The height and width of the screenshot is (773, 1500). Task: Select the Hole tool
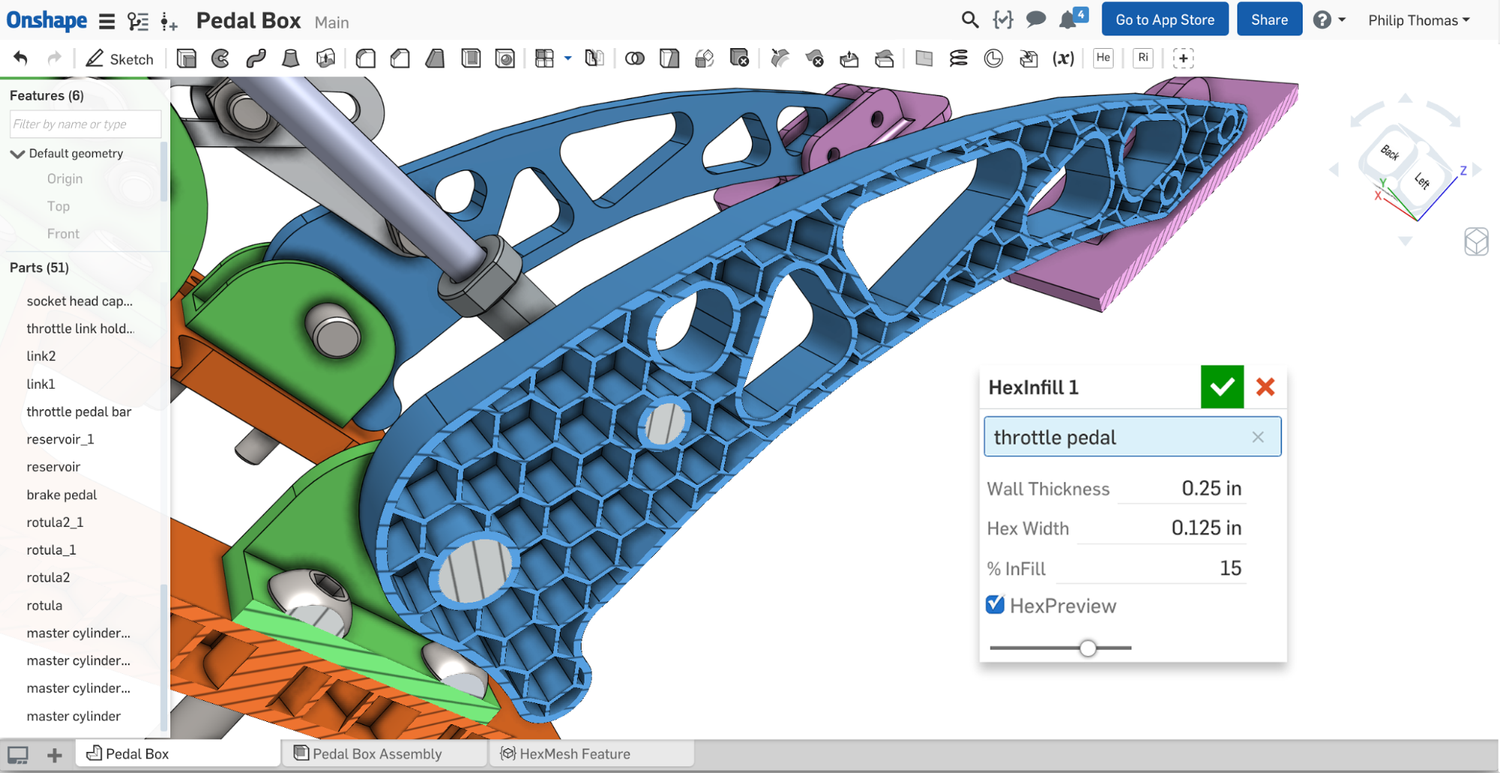tap(505, 58)
